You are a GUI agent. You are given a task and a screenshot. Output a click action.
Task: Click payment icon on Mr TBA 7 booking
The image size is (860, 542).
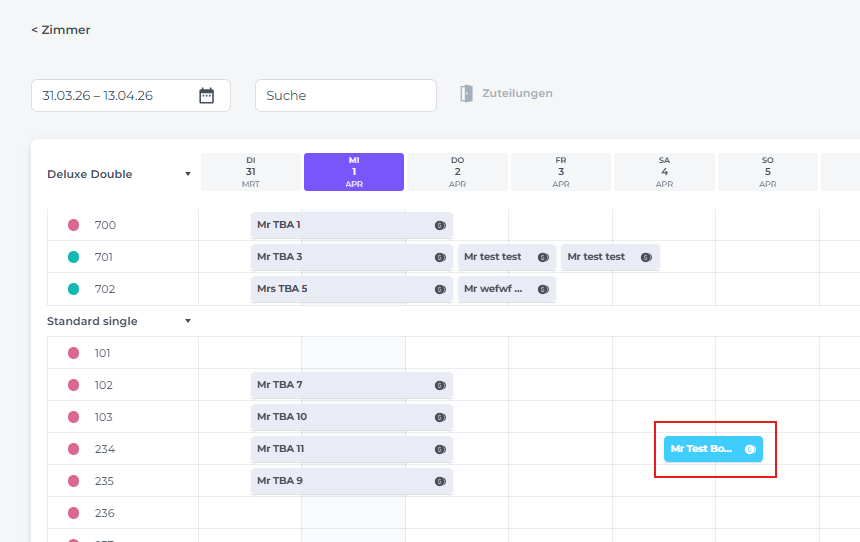click(440, 385)
